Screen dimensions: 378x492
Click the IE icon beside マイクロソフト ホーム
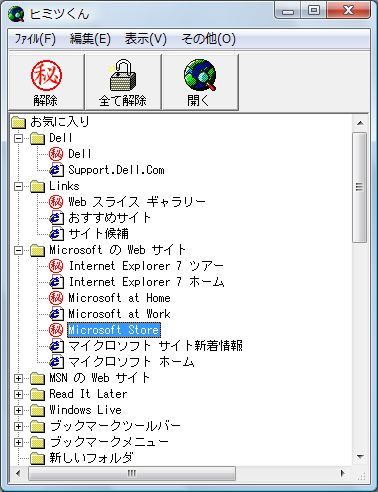click(x=56, y=362)
